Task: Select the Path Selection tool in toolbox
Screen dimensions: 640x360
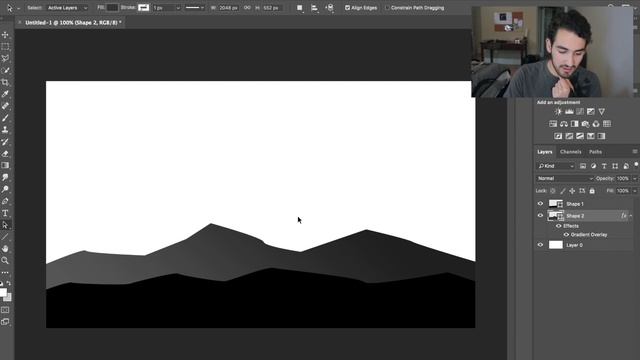Action: pyautogui.click(x=5, y=225)
